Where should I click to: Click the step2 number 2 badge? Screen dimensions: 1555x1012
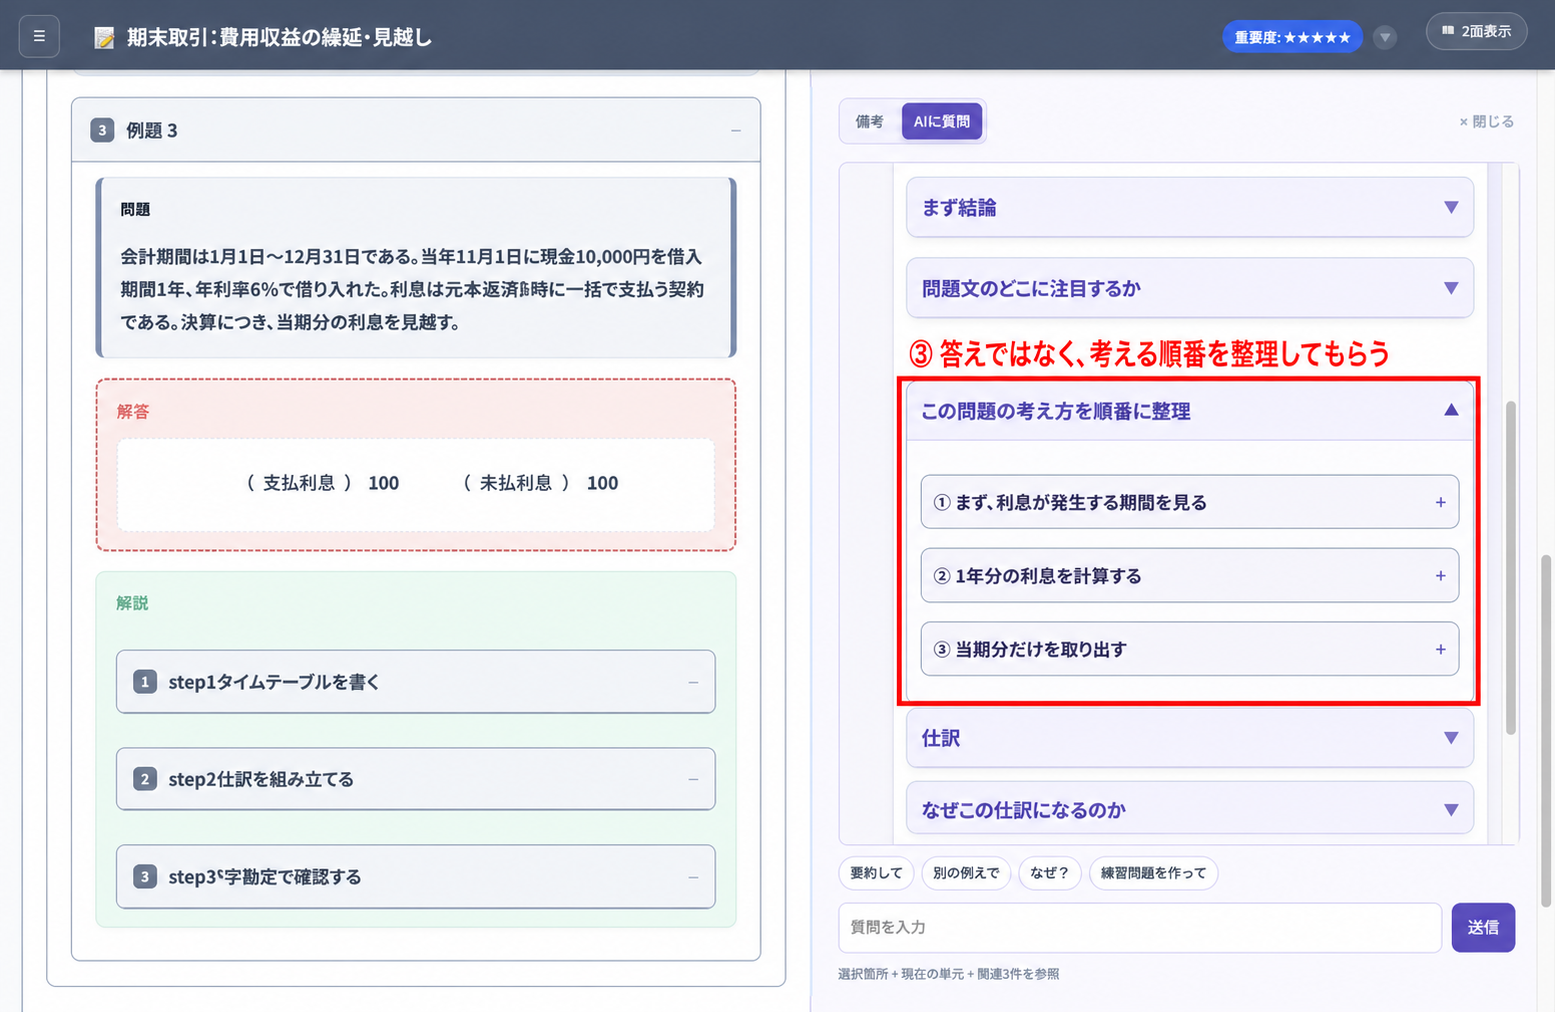coord(145,779)
